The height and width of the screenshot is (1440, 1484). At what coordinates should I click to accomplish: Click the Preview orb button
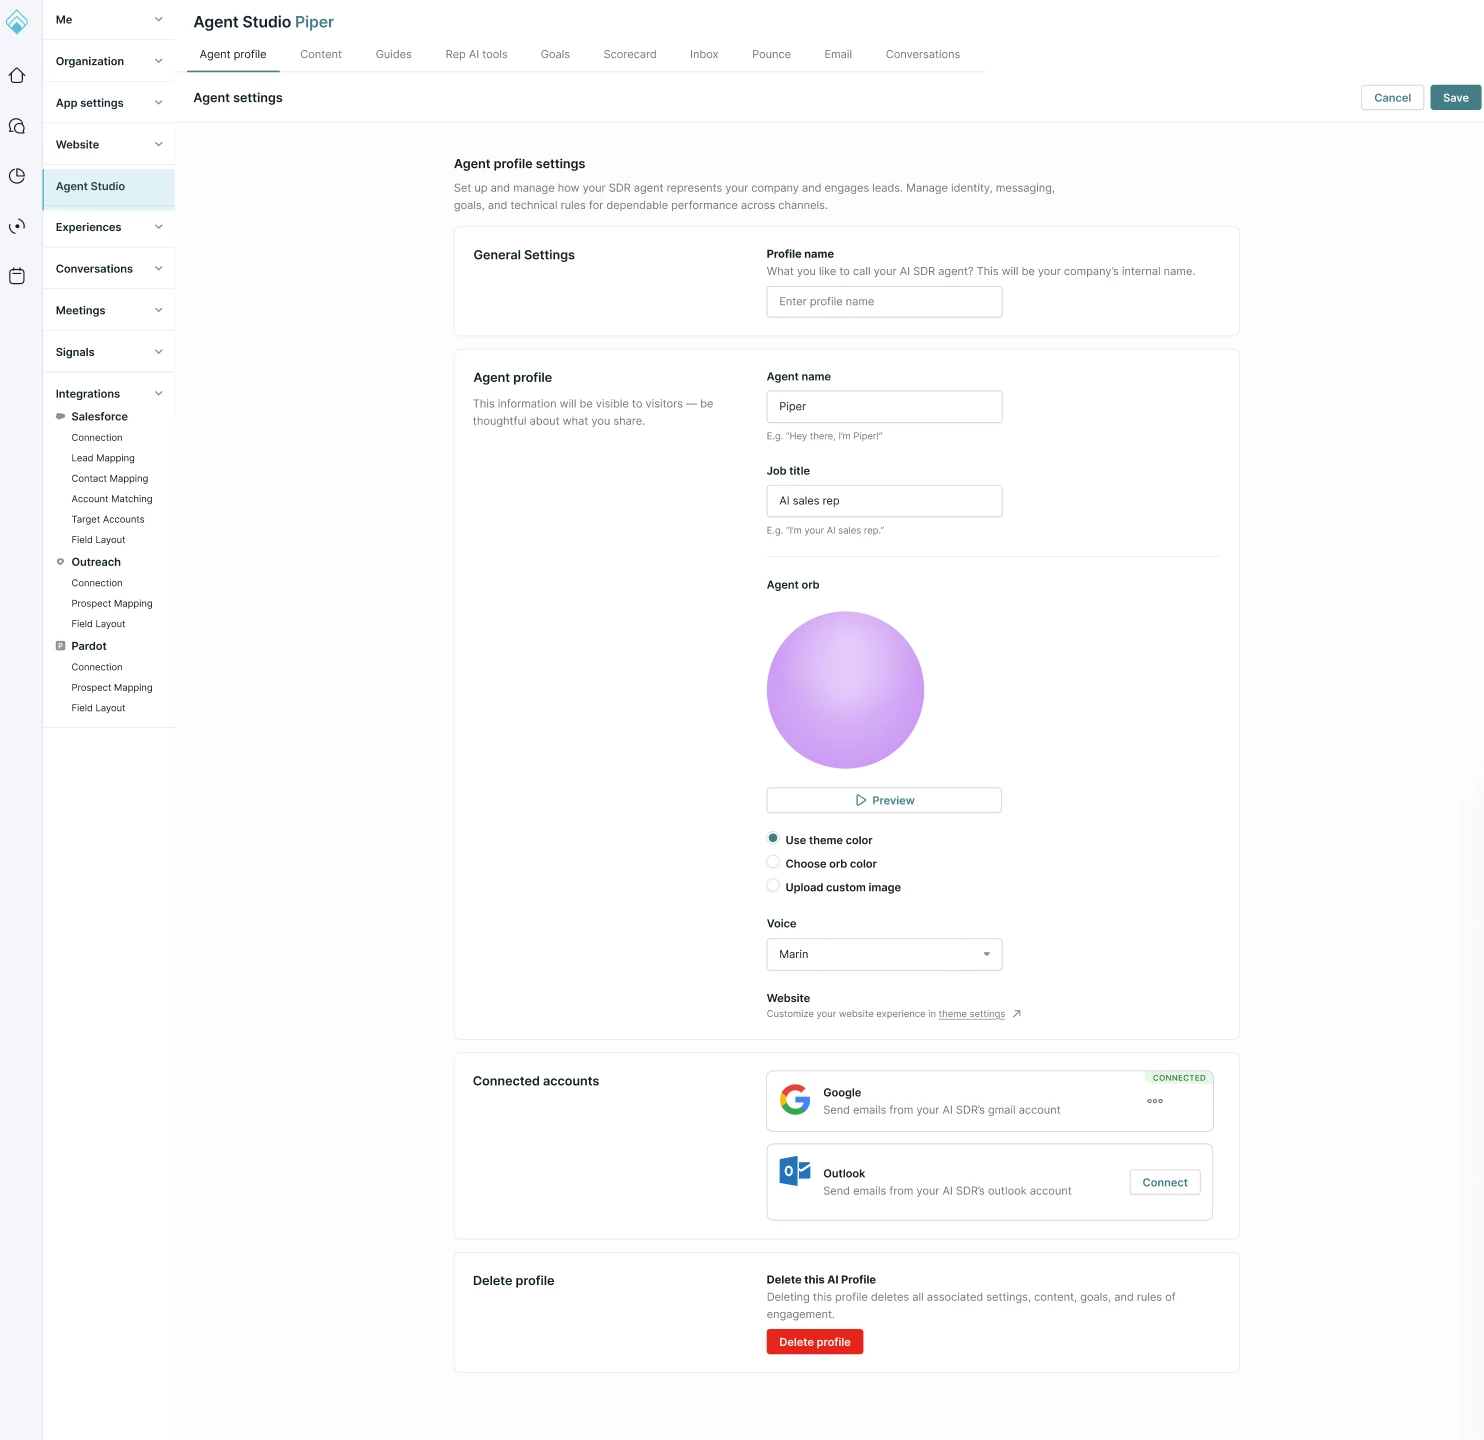point(884,800)
